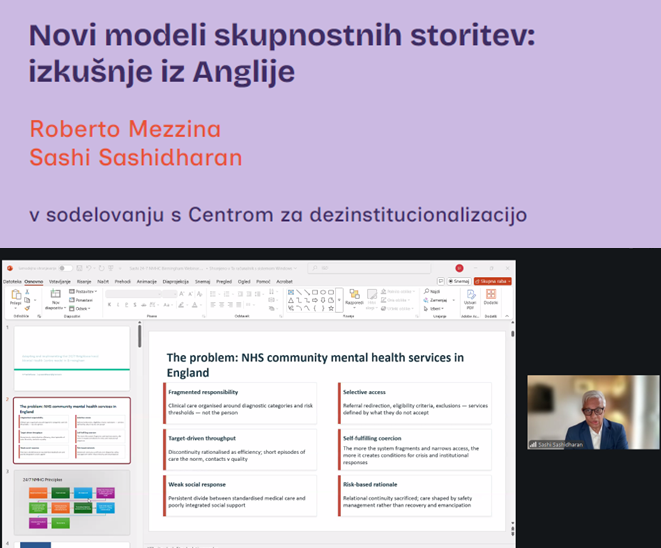Viewport: 661px width, 548px height.
Task: Select the block arrow shape in the shapes gallery
Action: 315,300
